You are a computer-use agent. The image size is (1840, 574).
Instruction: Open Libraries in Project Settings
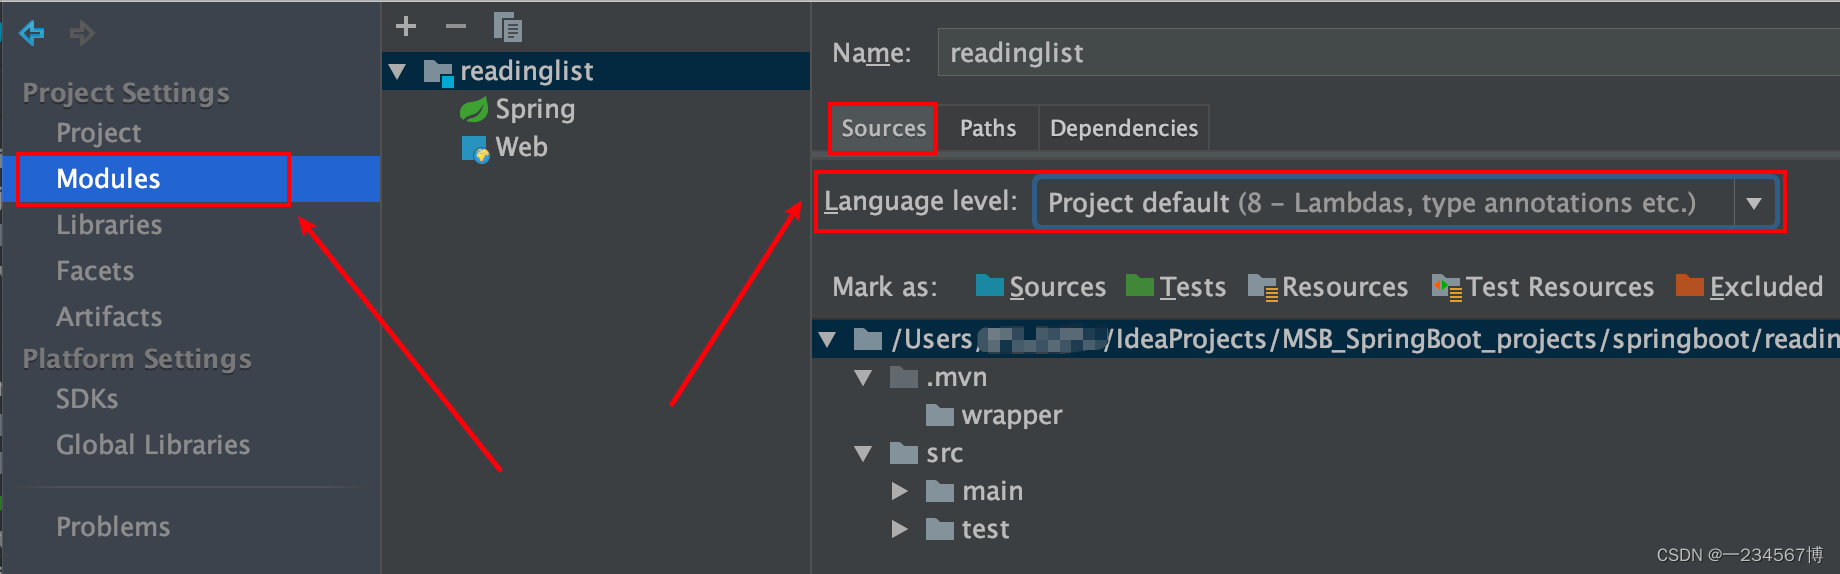coord(109,225)
